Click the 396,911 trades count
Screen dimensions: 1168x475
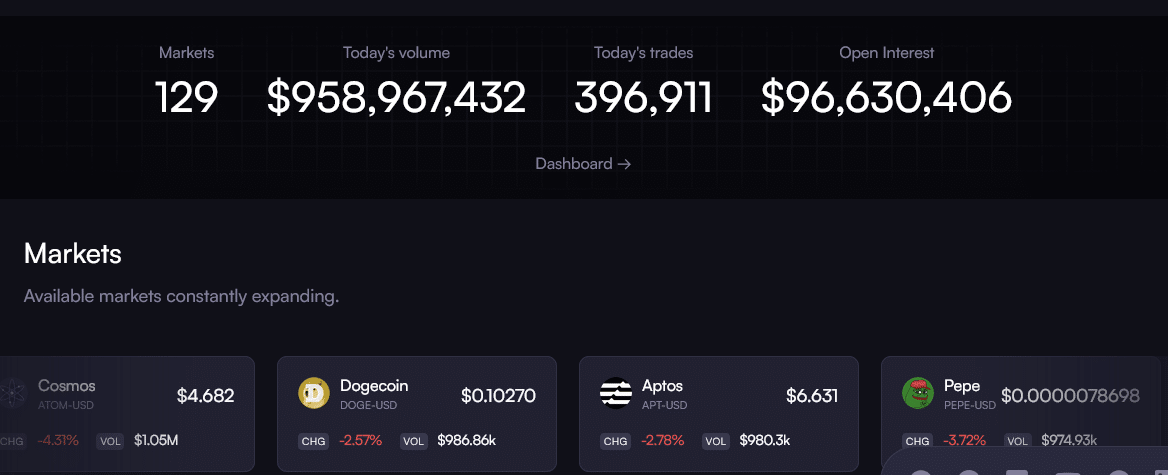pos(643,98)
